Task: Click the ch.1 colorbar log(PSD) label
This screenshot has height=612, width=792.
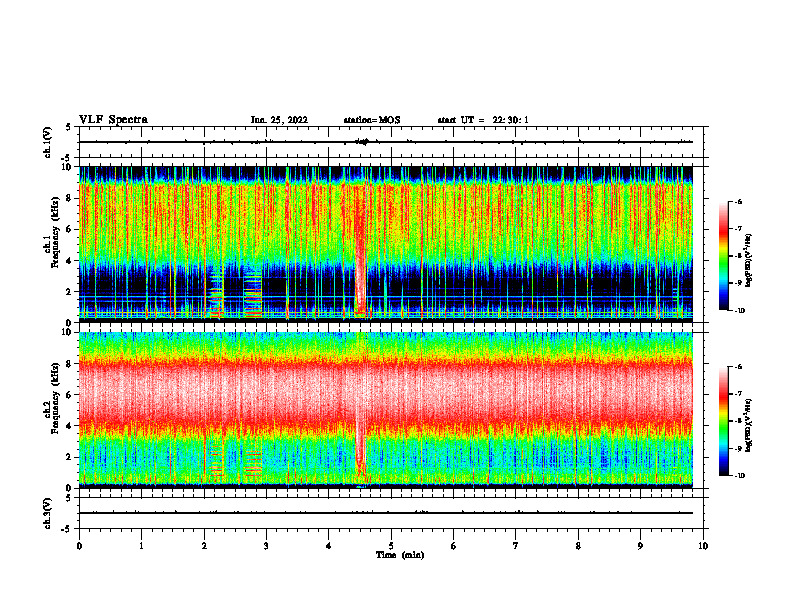Action: 749,261
